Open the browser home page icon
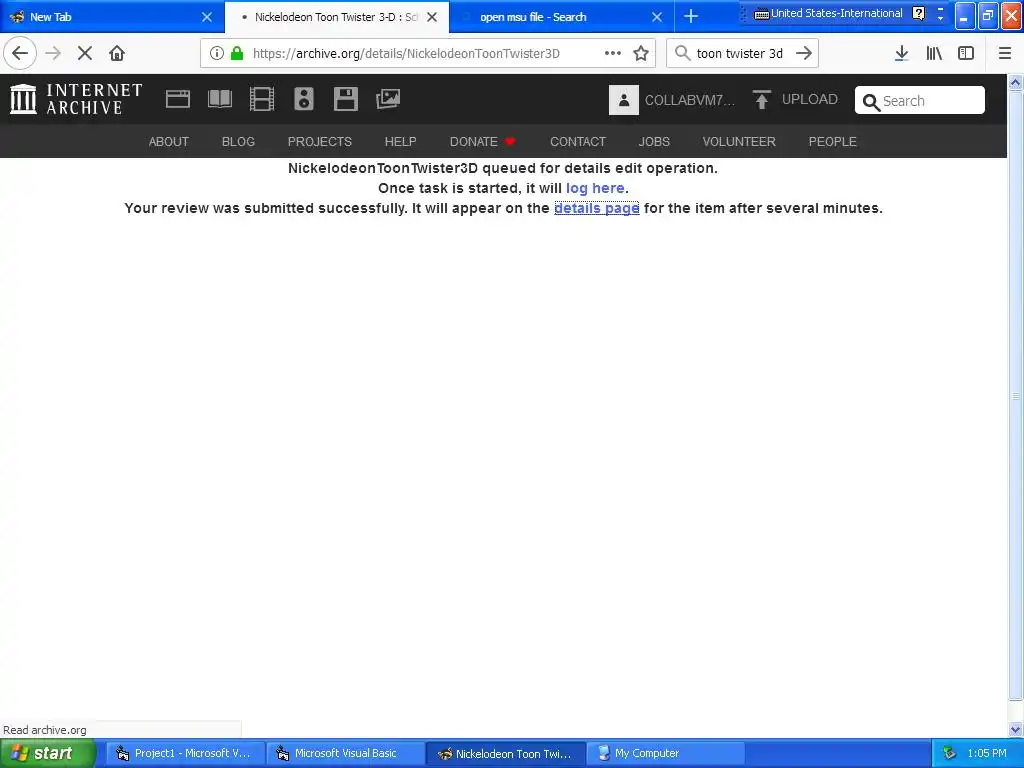Screen dimensions: 1024x768 point(117,54)
